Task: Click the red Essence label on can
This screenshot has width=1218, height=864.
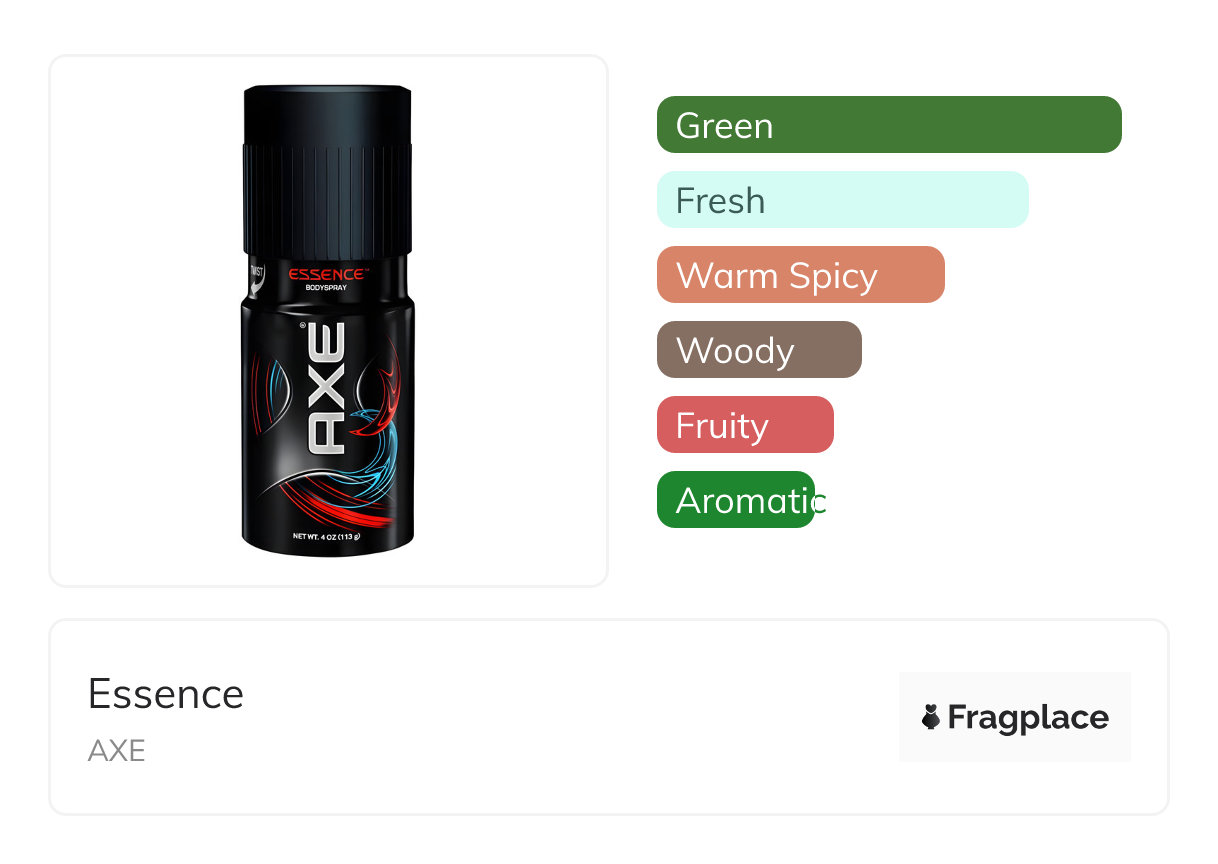Action: pyautogui.click(x=327, y=275)
